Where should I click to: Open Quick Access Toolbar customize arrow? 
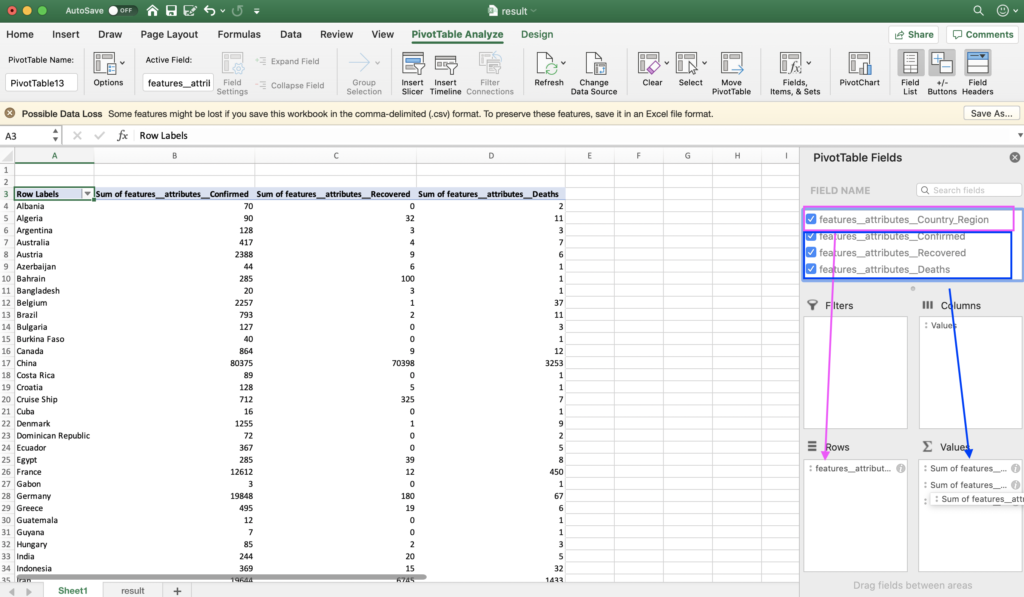point(257,11)
